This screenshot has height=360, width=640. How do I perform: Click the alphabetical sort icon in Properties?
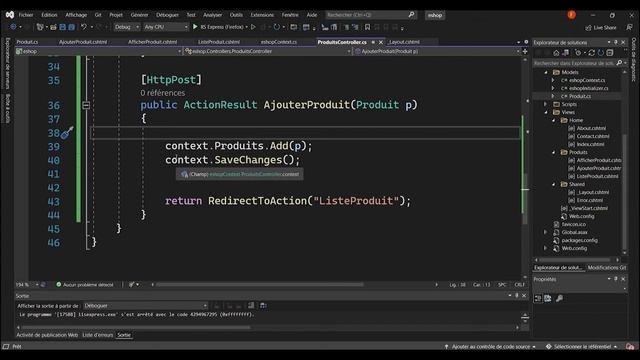548,299
